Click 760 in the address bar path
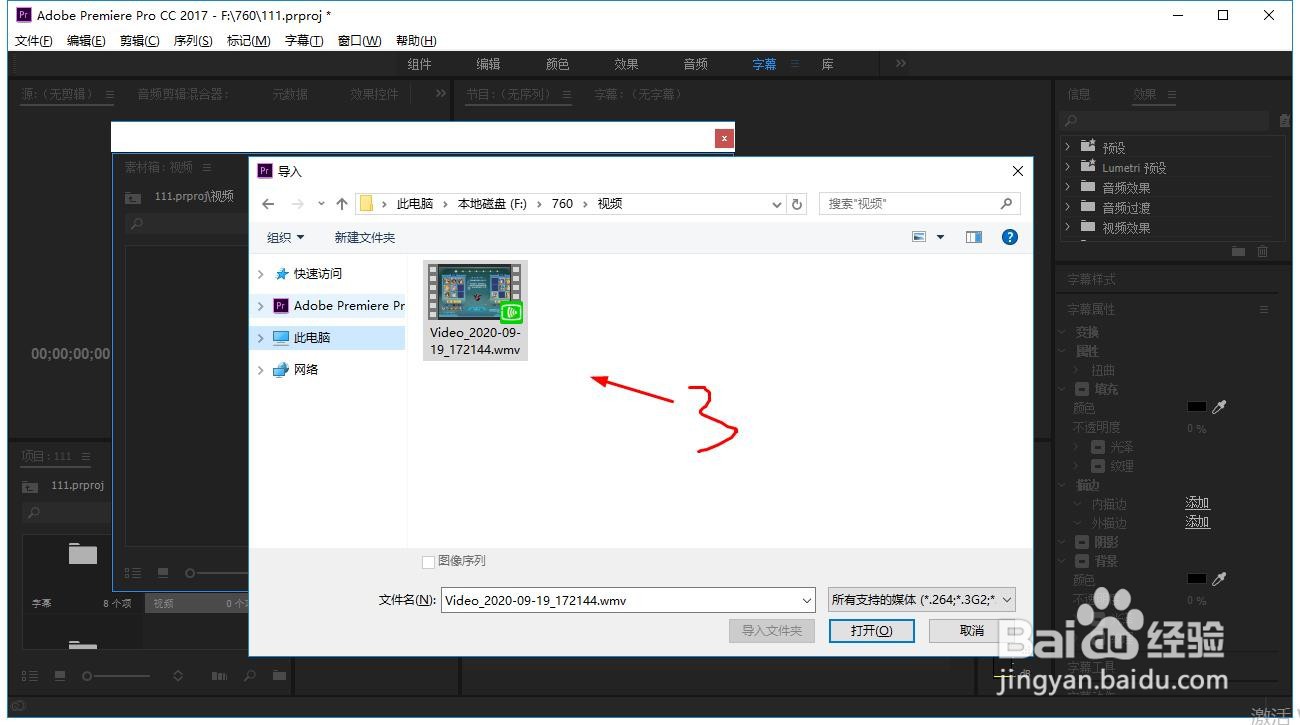 click(562, 203)
